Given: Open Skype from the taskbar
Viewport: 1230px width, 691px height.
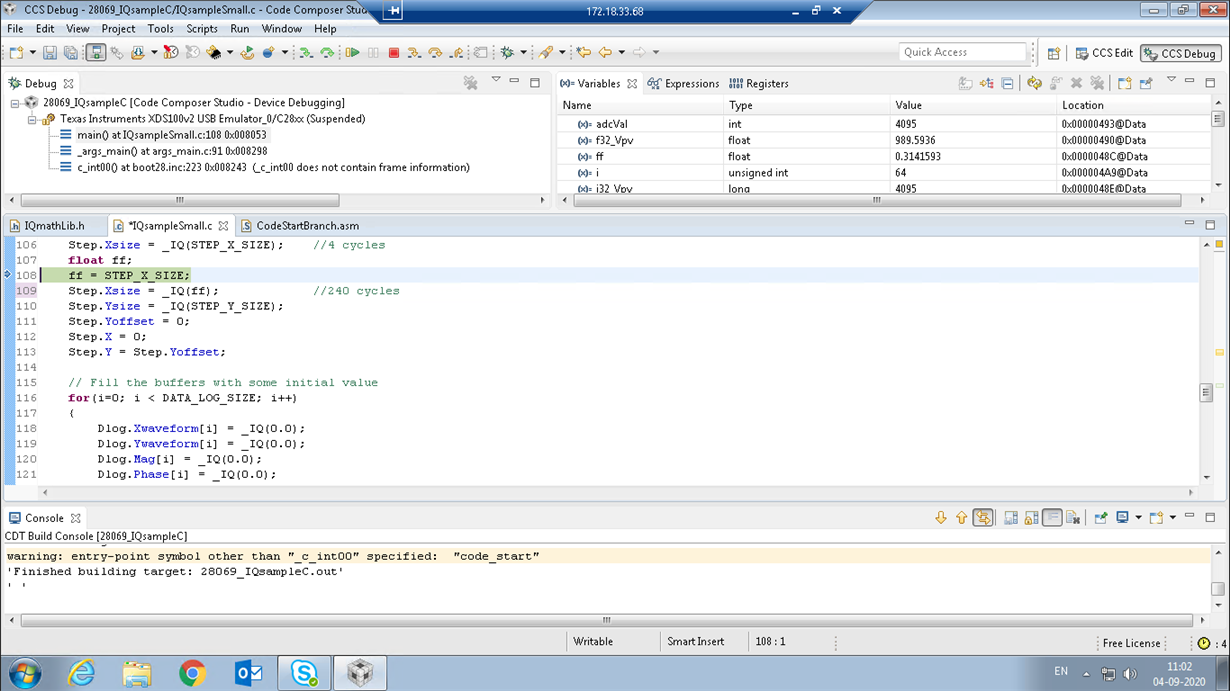Looking at the screenshot, I should pyautogui.click(x=304, y=673).
